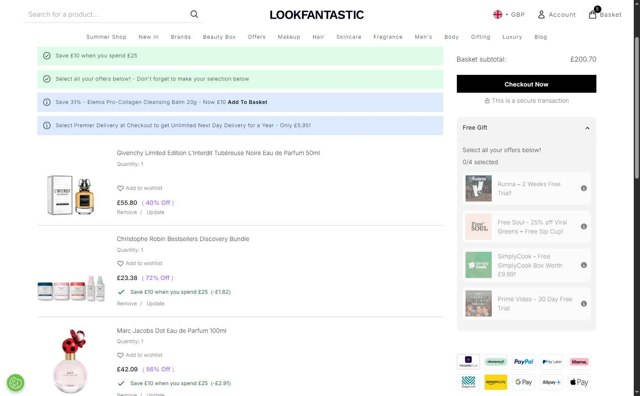Click the Amazon Pay icon
This screenshot has width=640, height=396.
496,383
